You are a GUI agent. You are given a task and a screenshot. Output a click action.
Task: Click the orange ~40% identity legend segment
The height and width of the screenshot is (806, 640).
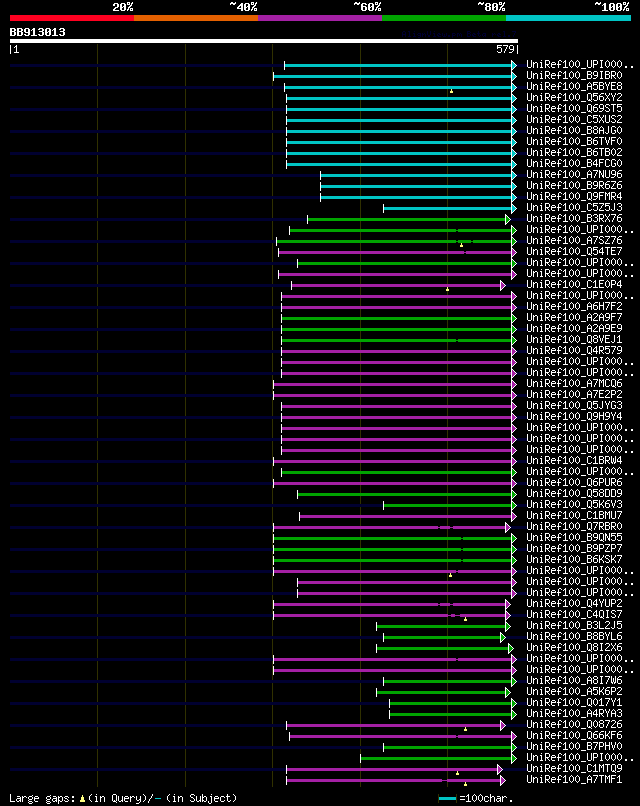coord(196,18)
